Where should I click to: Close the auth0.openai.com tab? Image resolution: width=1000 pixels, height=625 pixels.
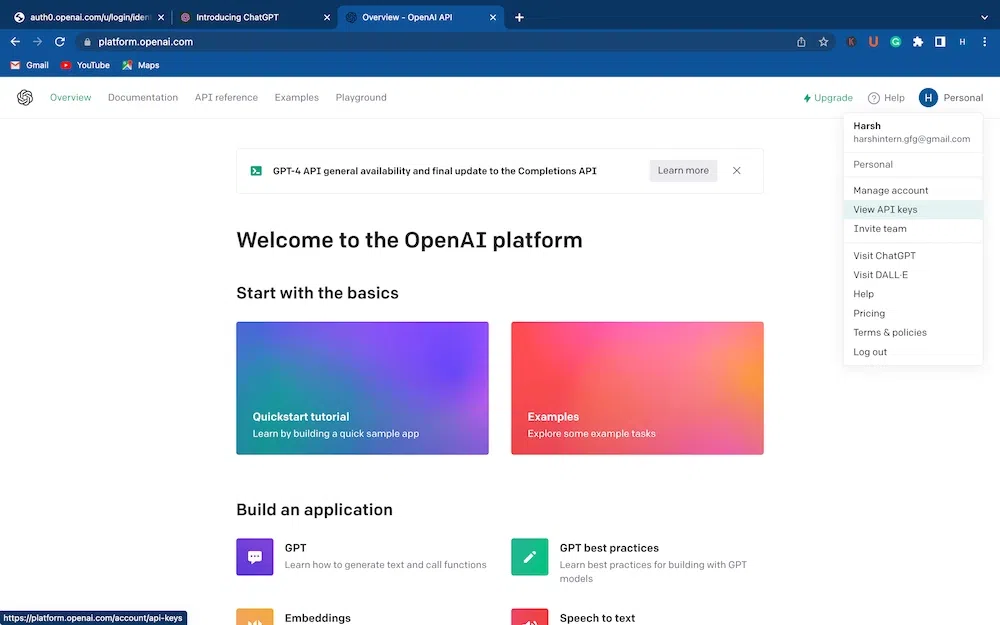point(161,17)
